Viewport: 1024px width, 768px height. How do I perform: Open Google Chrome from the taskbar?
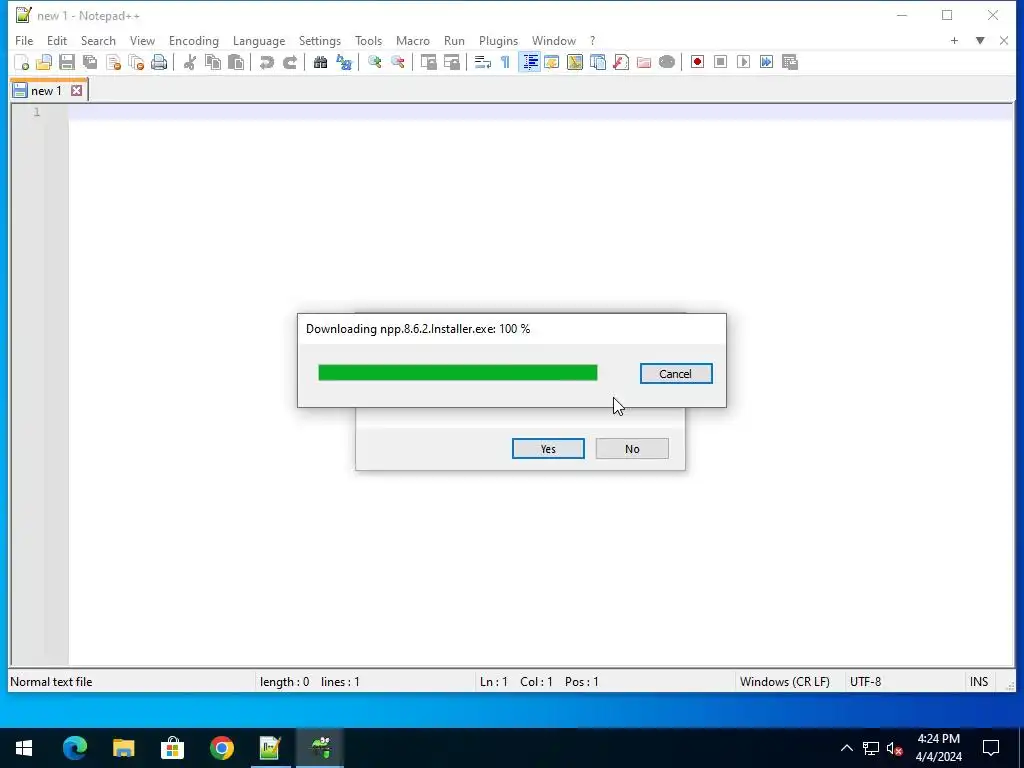(x=221, y=748)
